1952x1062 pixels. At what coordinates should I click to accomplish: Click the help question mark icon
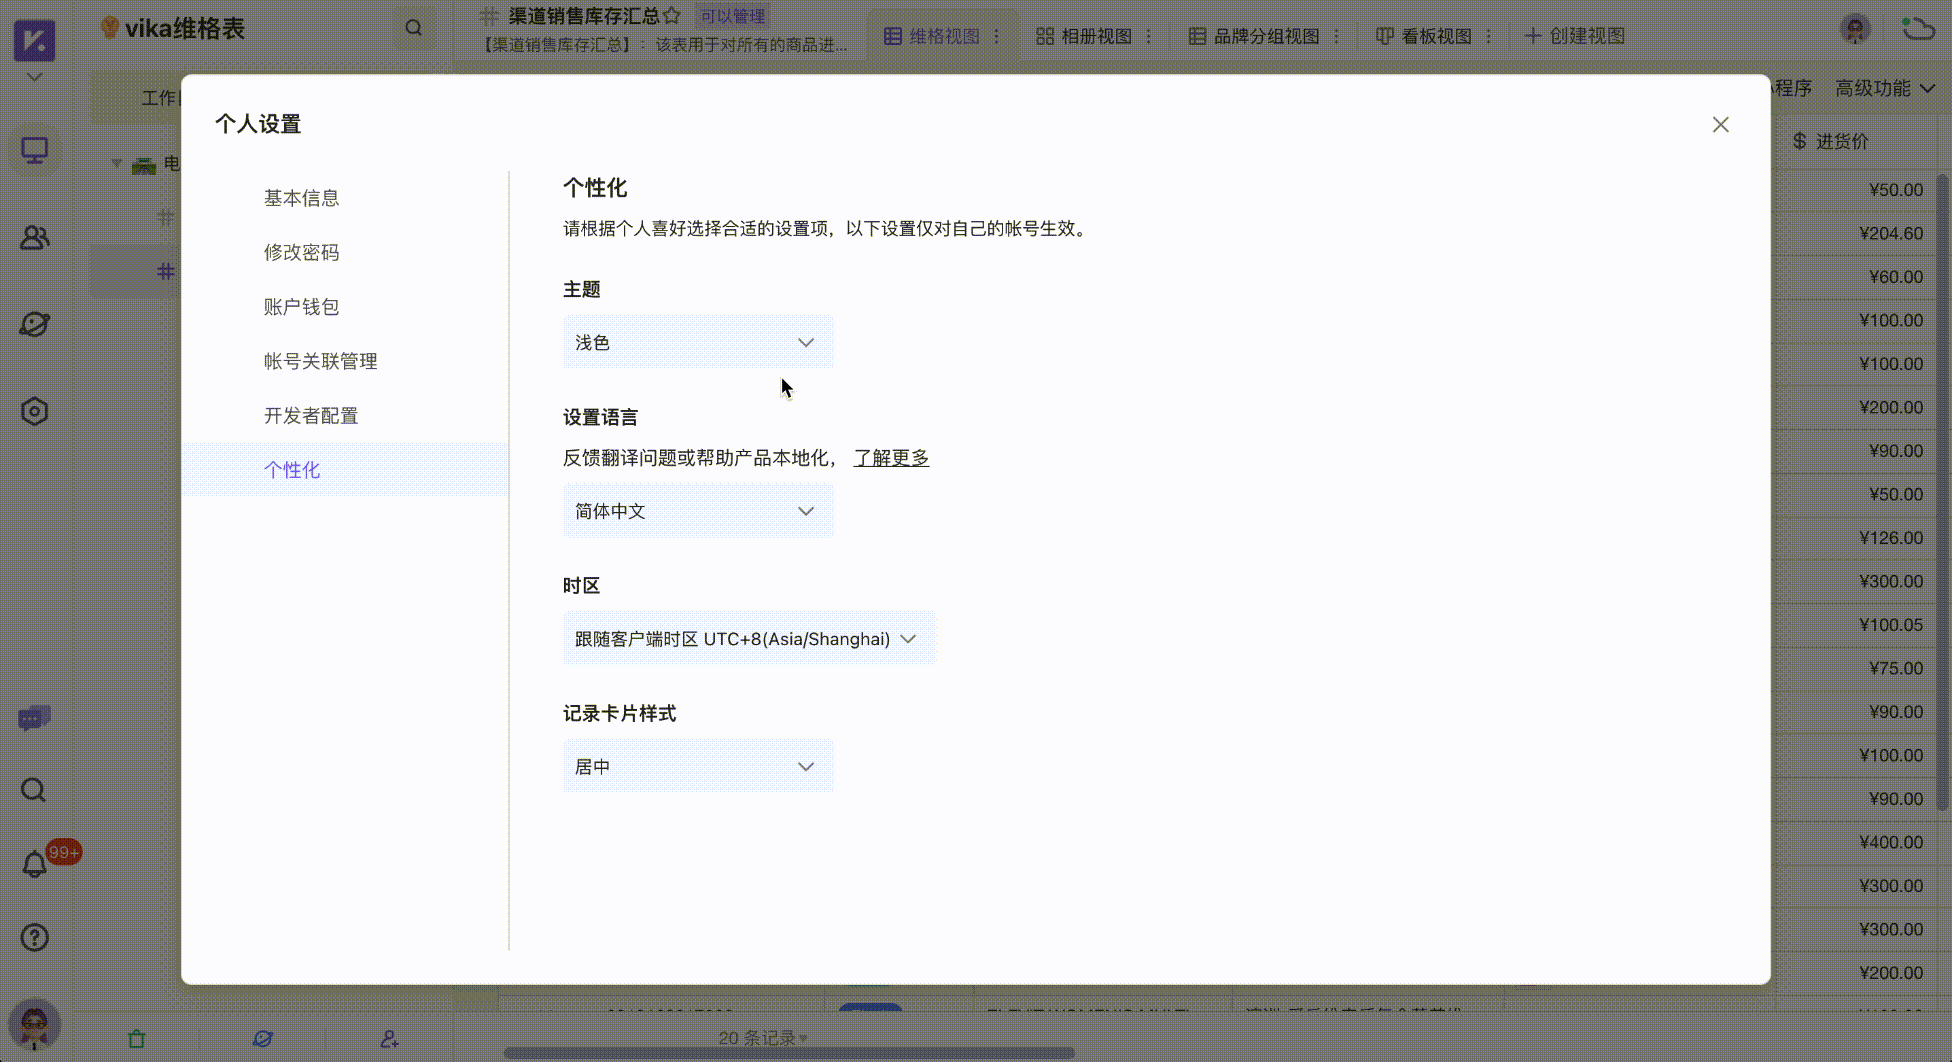[34, 937]
